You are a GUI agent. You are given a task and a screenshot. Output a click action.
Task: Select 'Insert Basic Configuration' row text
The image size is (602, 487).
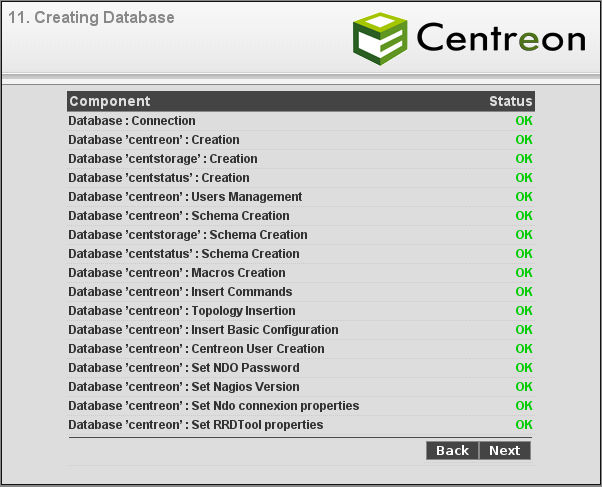(x=203, y=330)
